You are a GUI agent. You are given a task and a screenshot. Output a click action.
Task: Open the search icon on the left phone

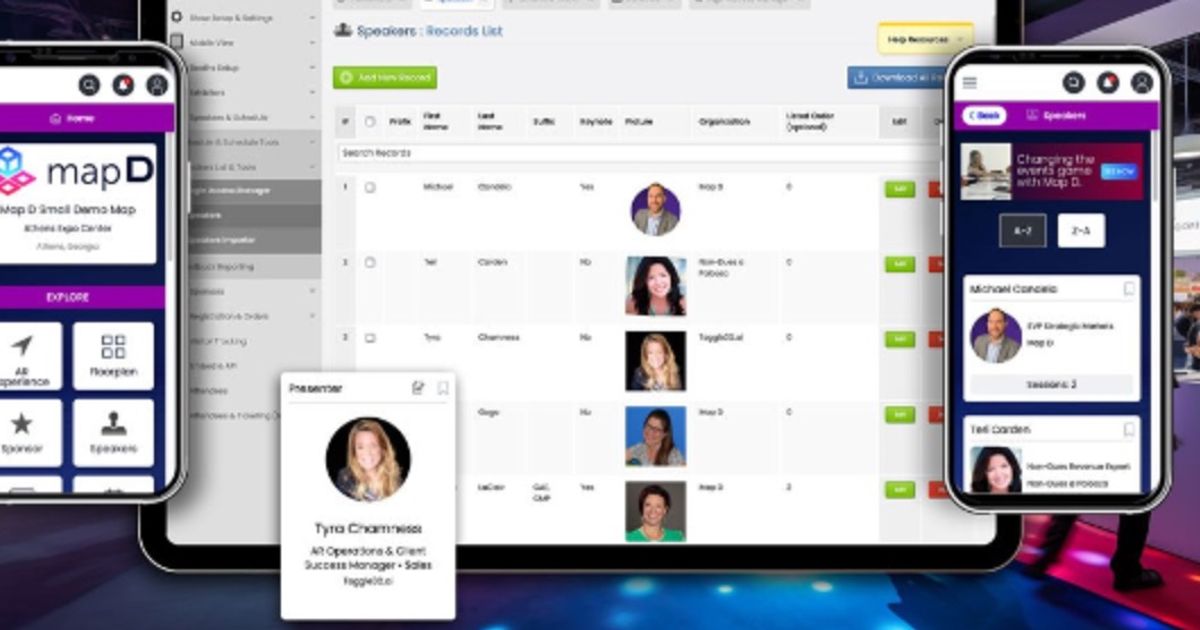(87, 82)
